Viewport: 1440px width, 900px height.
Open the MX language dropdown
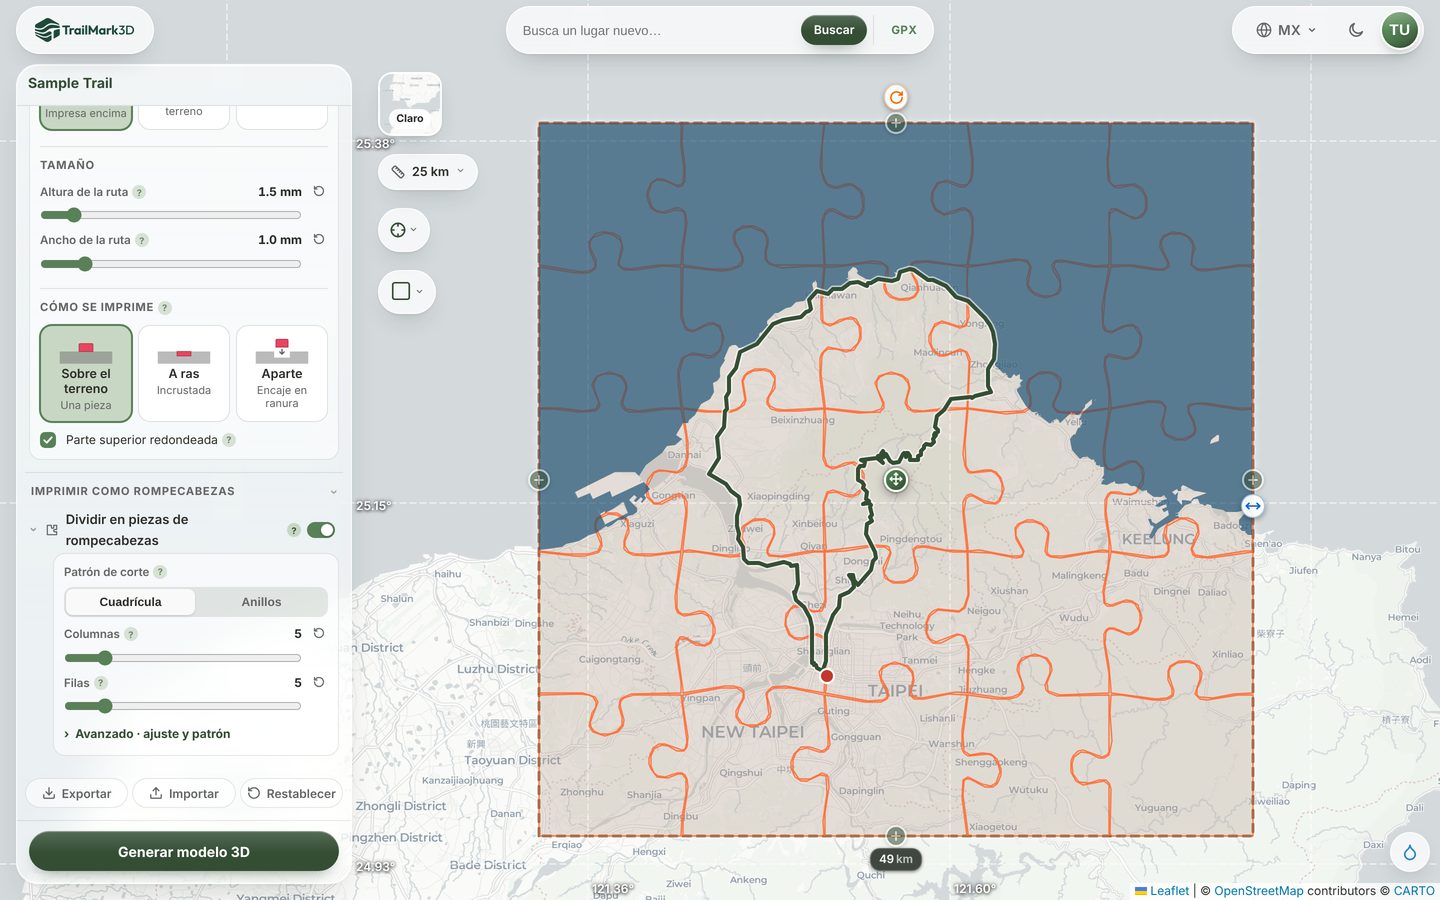(x=1286, y=30)
